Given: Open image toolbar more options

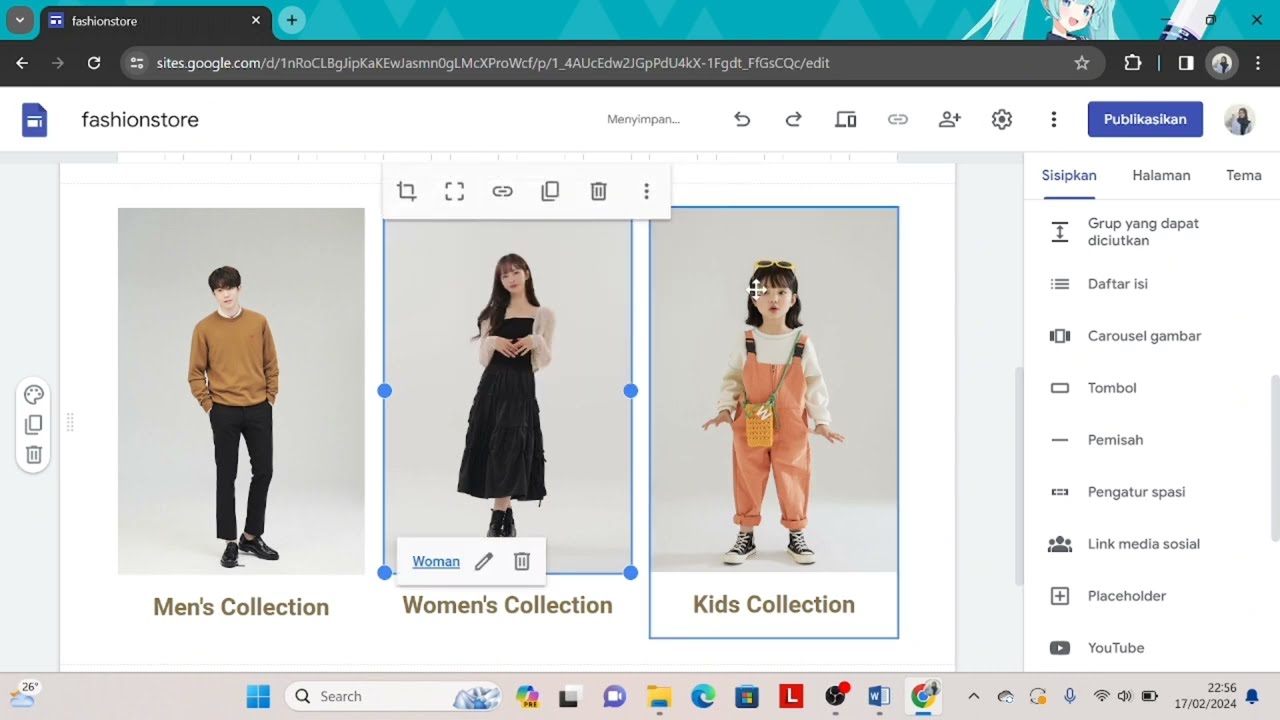Looking at the screenshot, I should point(646,191).
